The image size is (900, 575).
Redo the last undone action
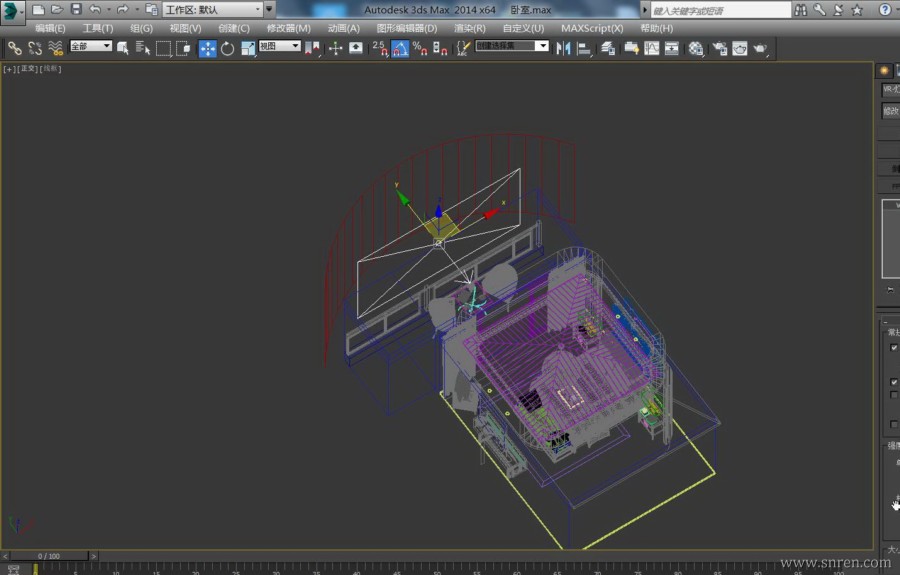123,9
